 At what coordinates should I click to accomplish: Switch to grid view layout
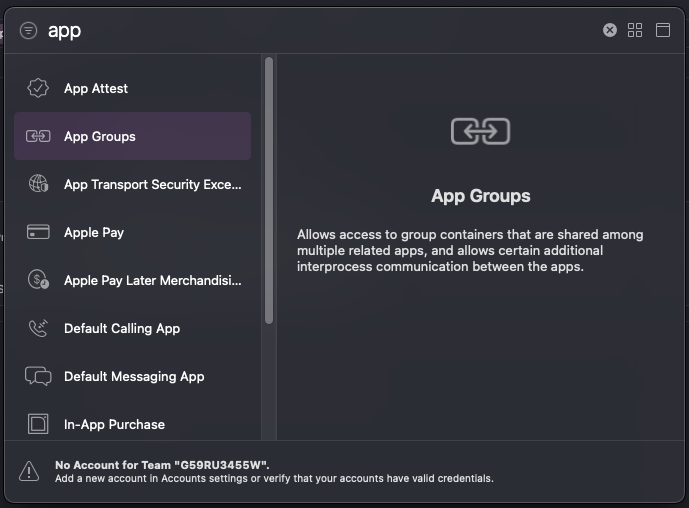635,30
